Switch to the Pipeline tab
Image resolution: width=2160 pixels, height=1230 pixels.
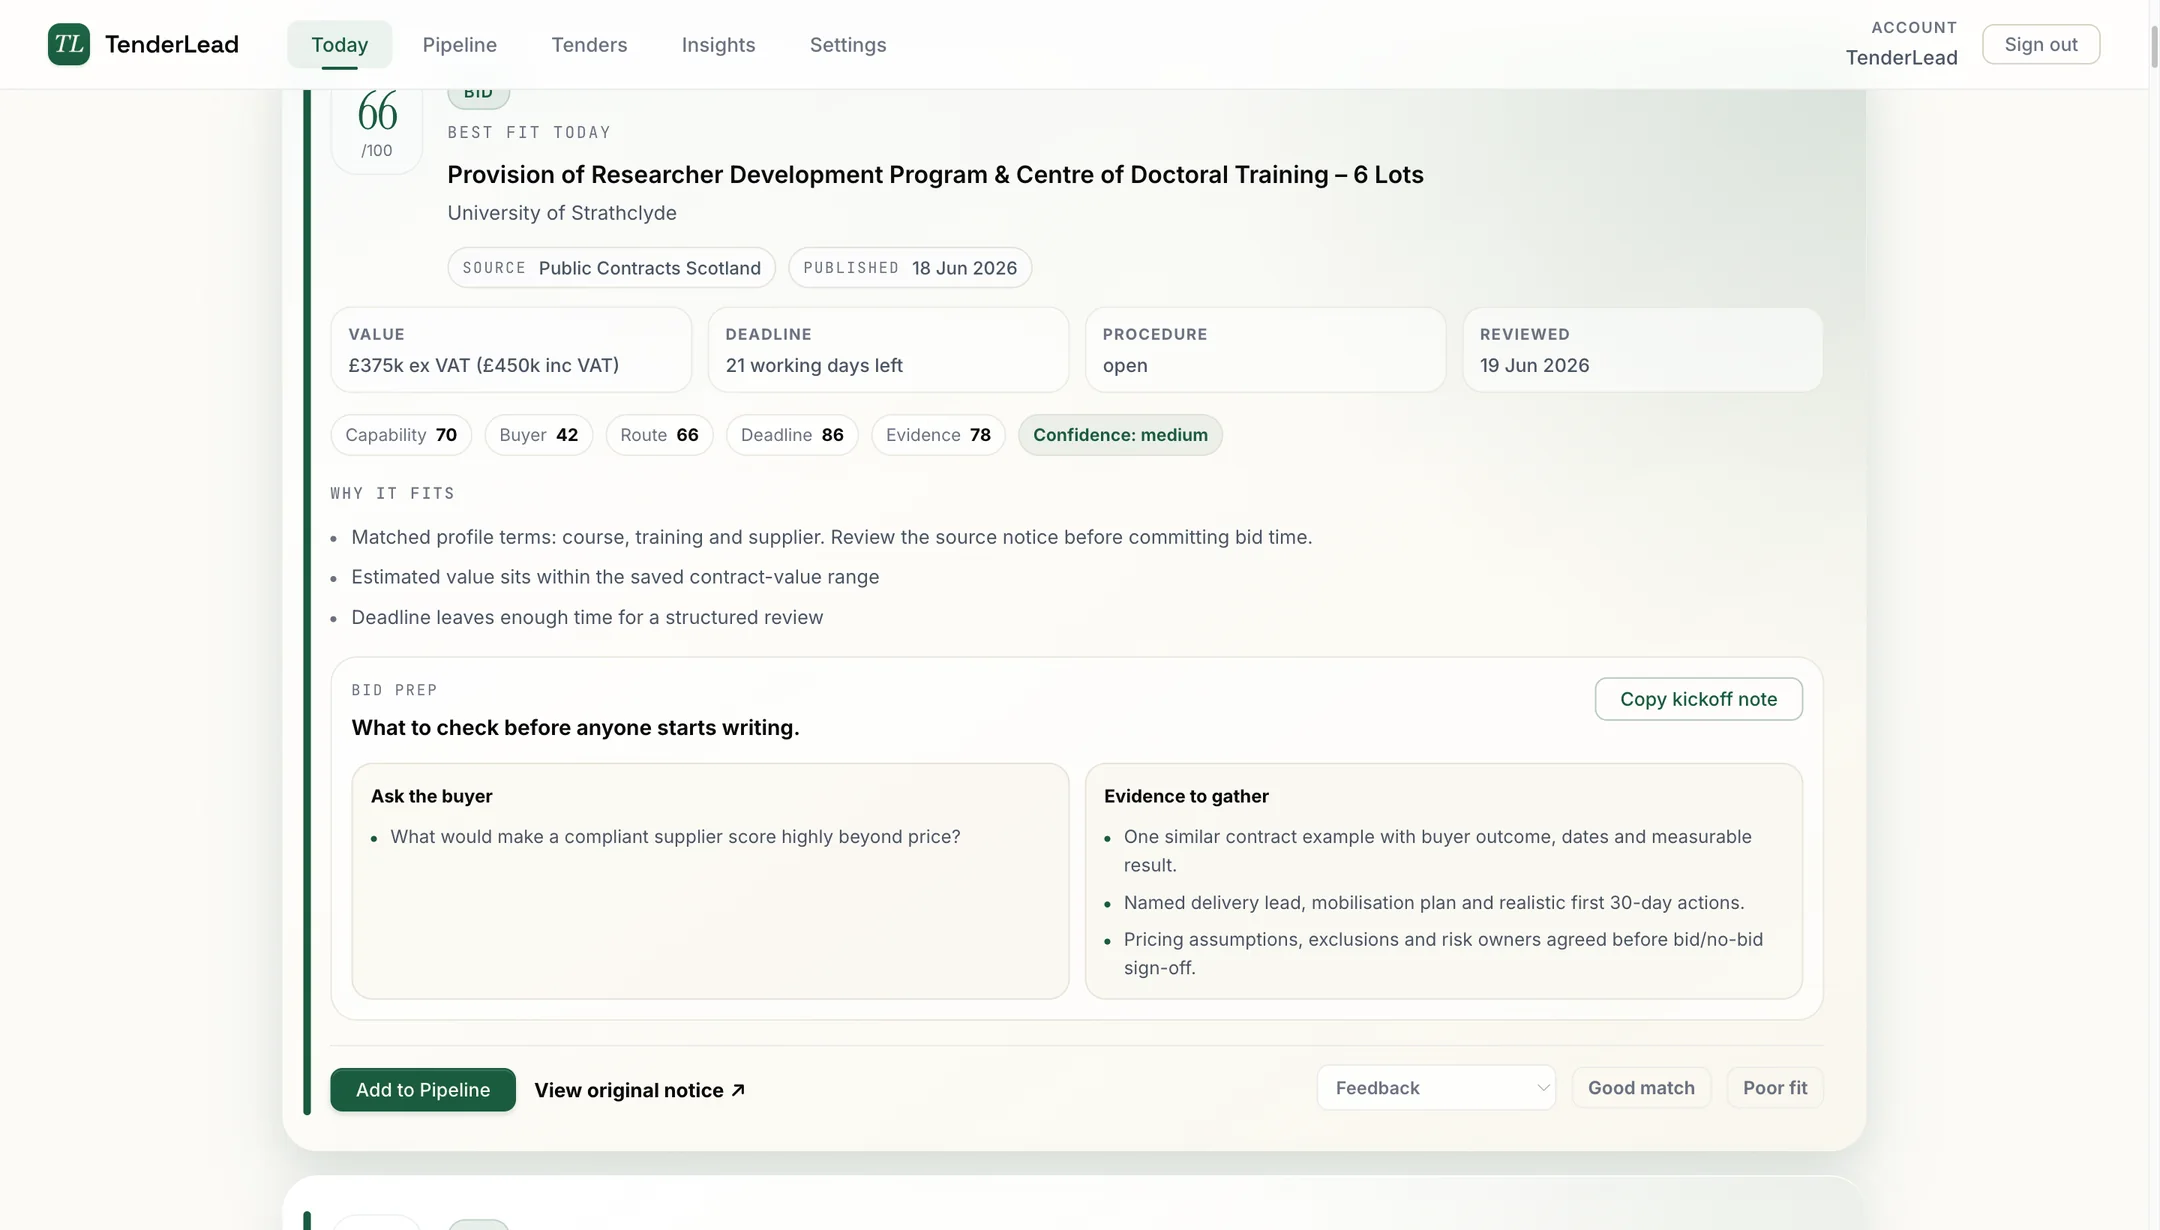(459, 44)
